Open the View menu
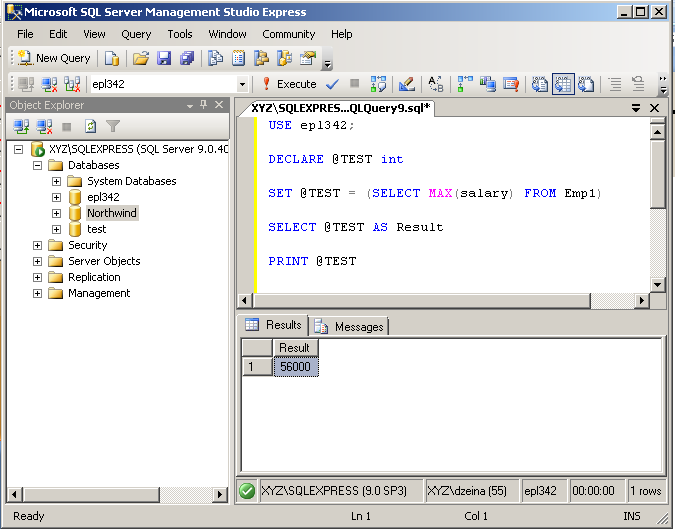The image size is (675, 529). click(94, 34)
